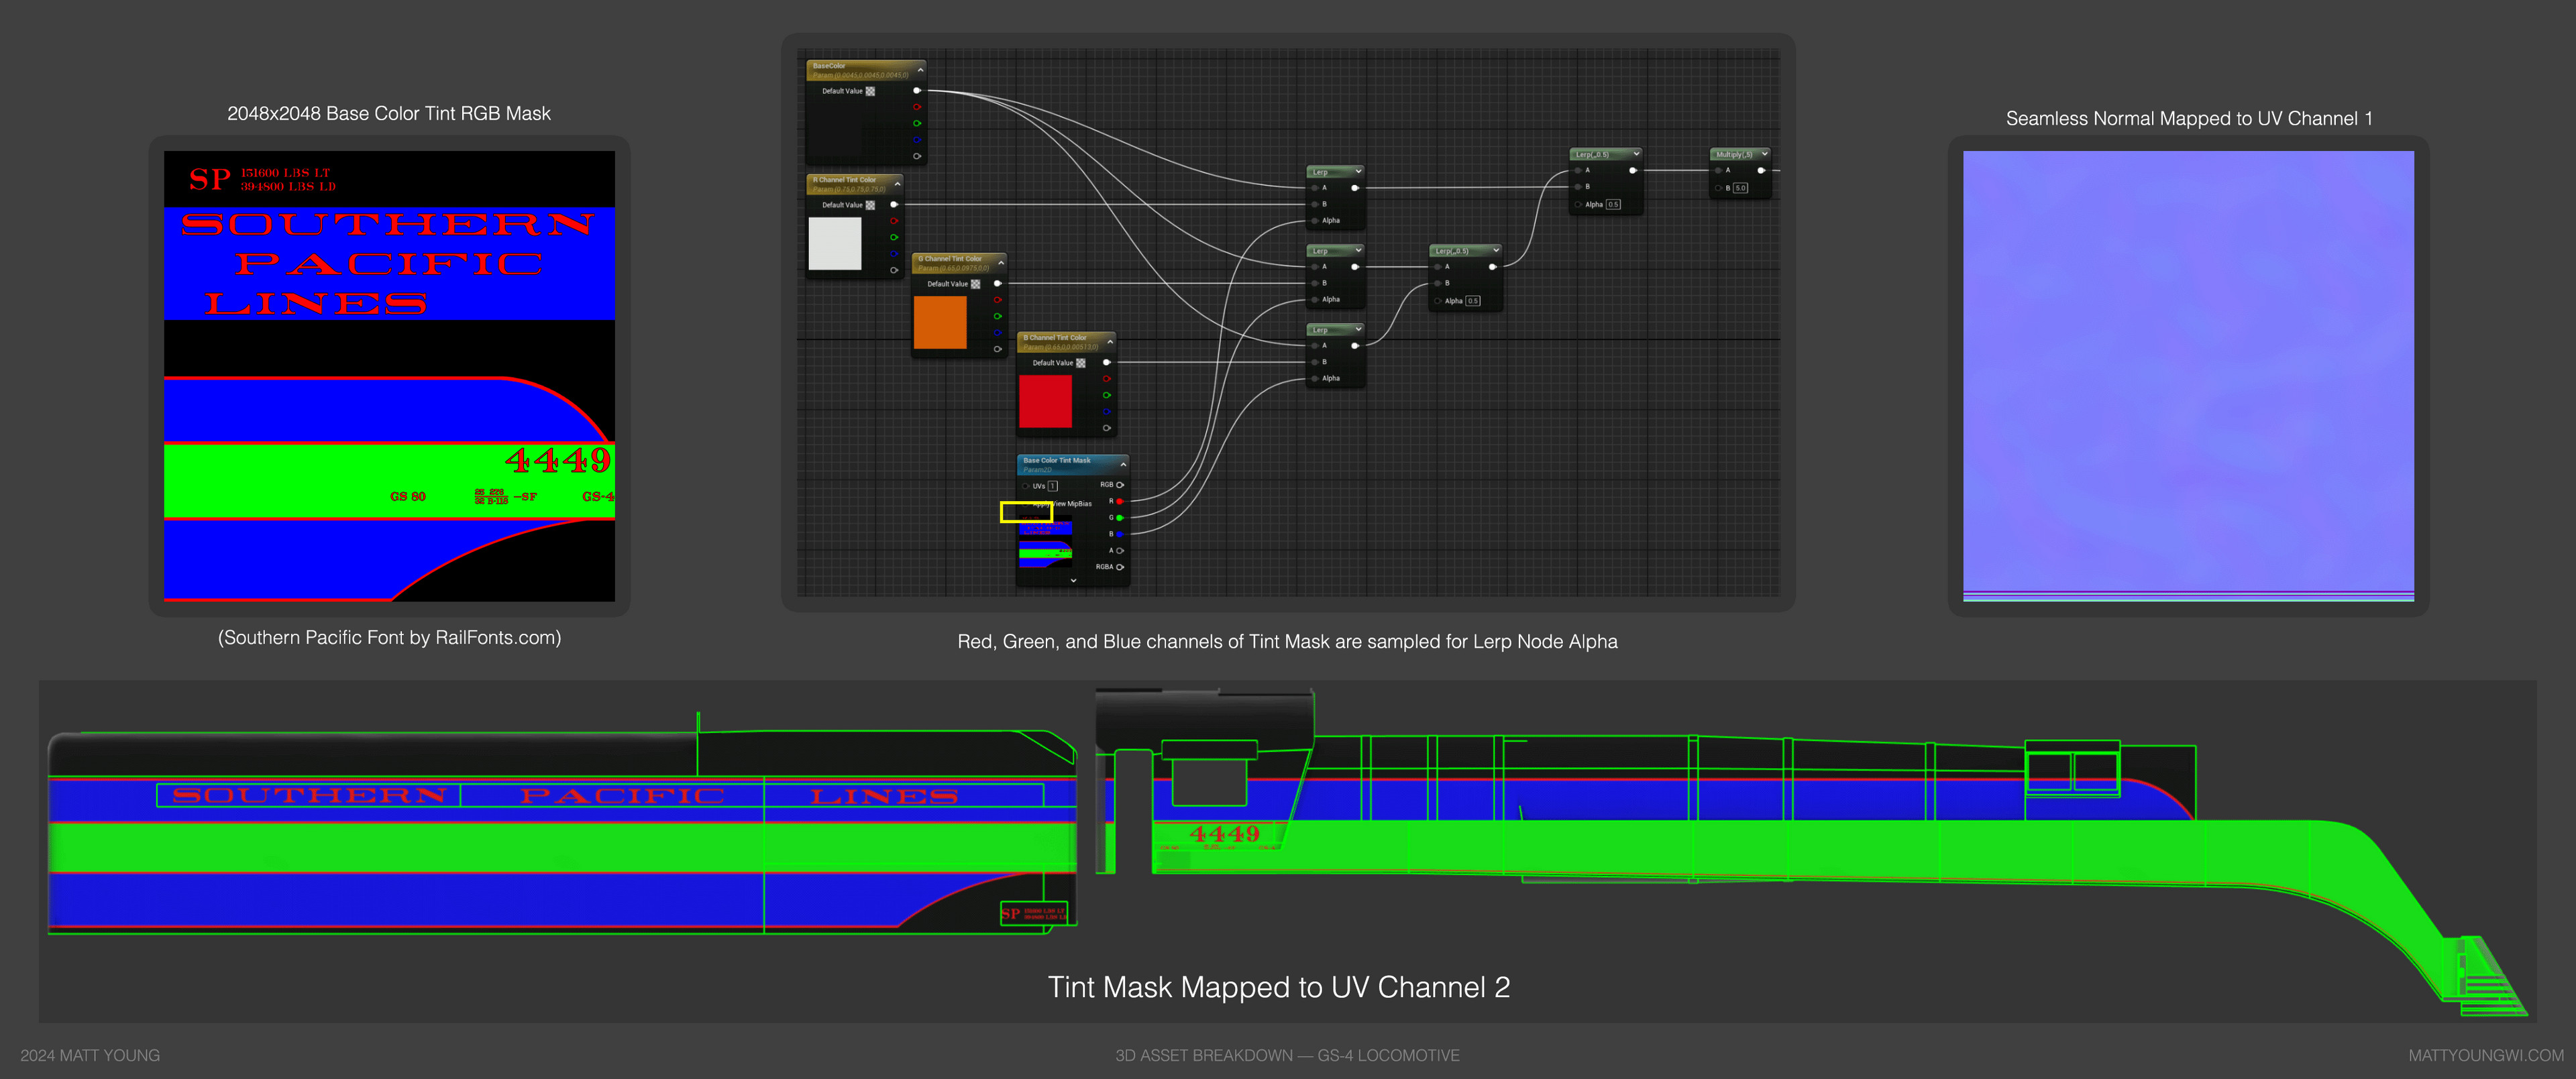Select BaseColor node's white RGB output pin
2576x1079 pixels.
(x=917, y=91)
